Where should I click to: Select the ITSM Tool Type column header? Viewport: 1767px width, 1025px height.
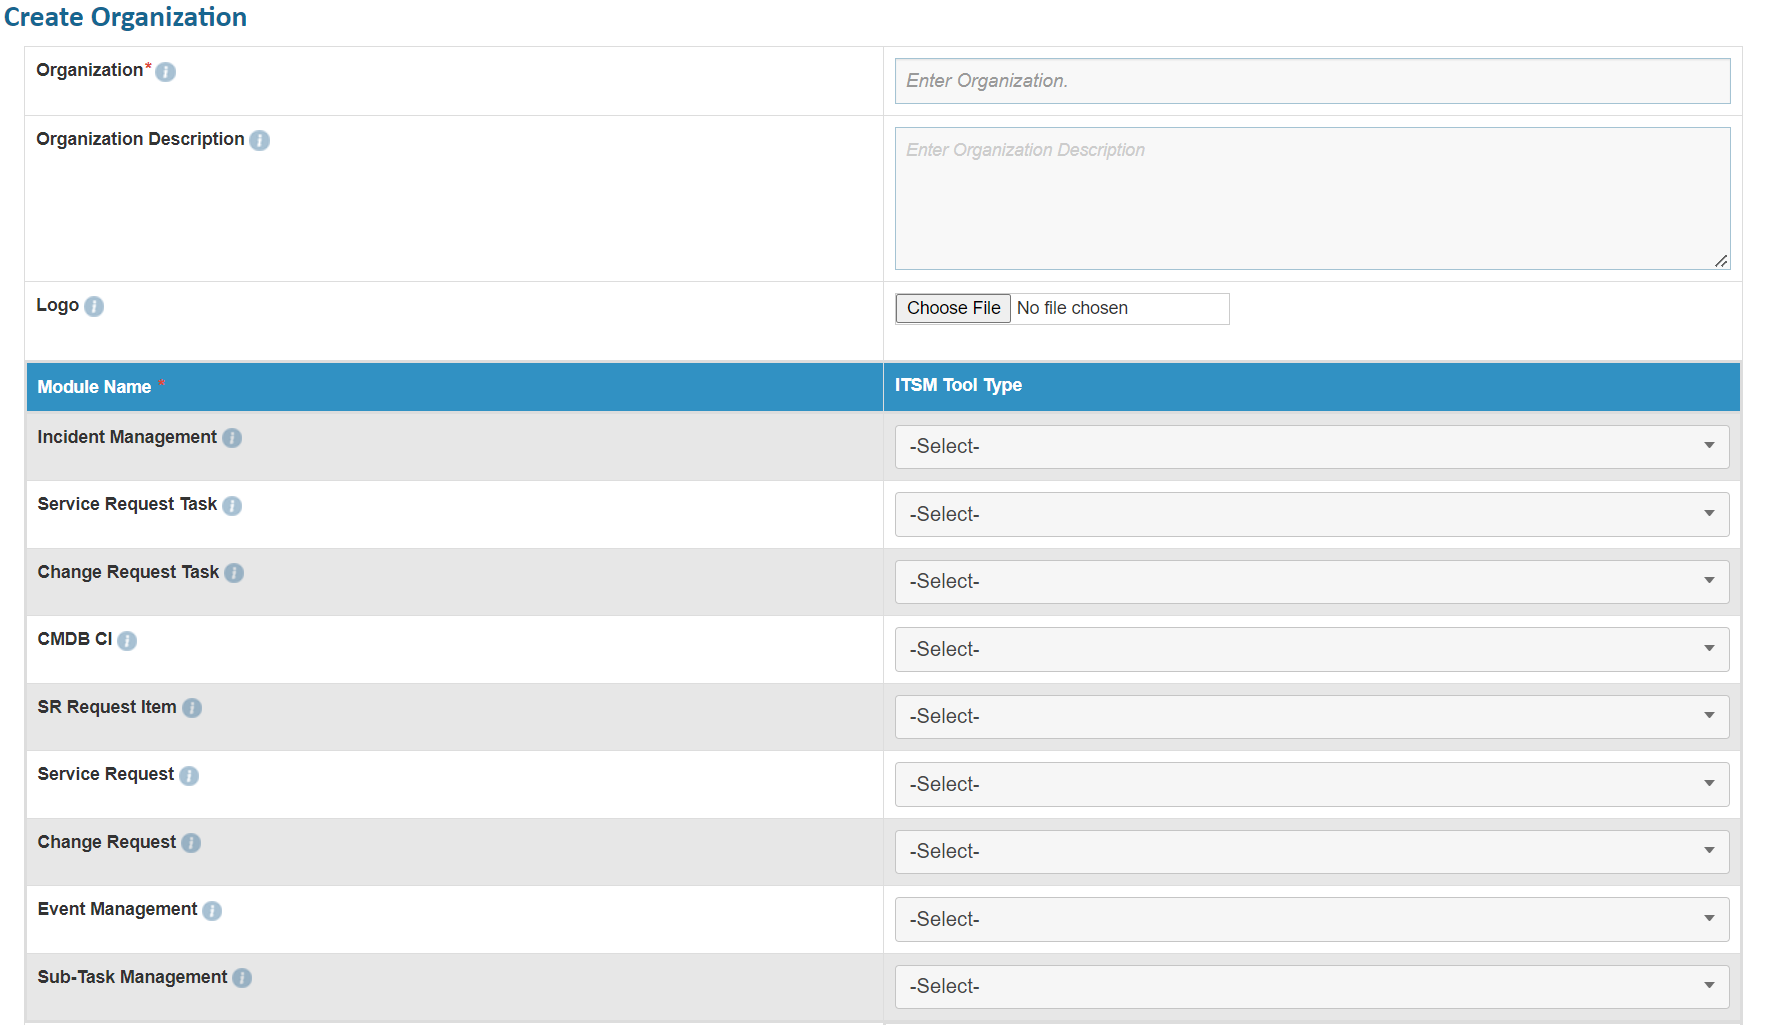(957, 386)
